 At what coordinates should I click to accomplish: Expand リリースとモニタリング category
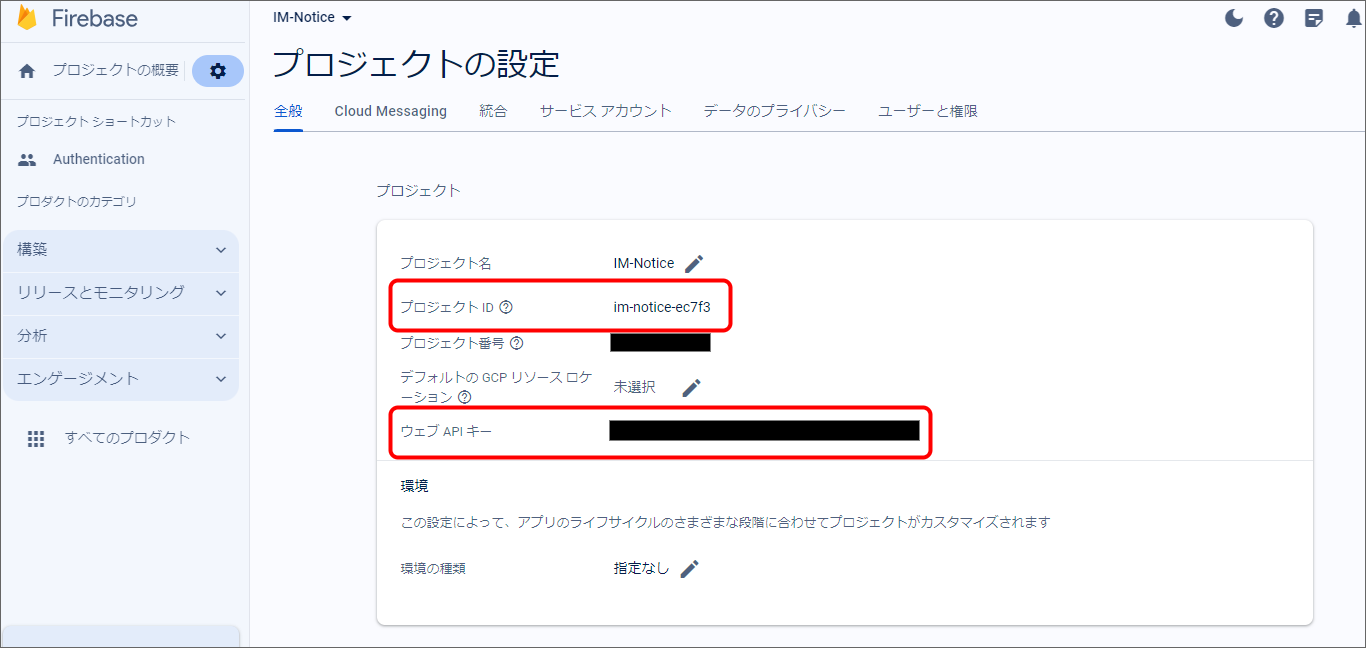coord(121,293)
